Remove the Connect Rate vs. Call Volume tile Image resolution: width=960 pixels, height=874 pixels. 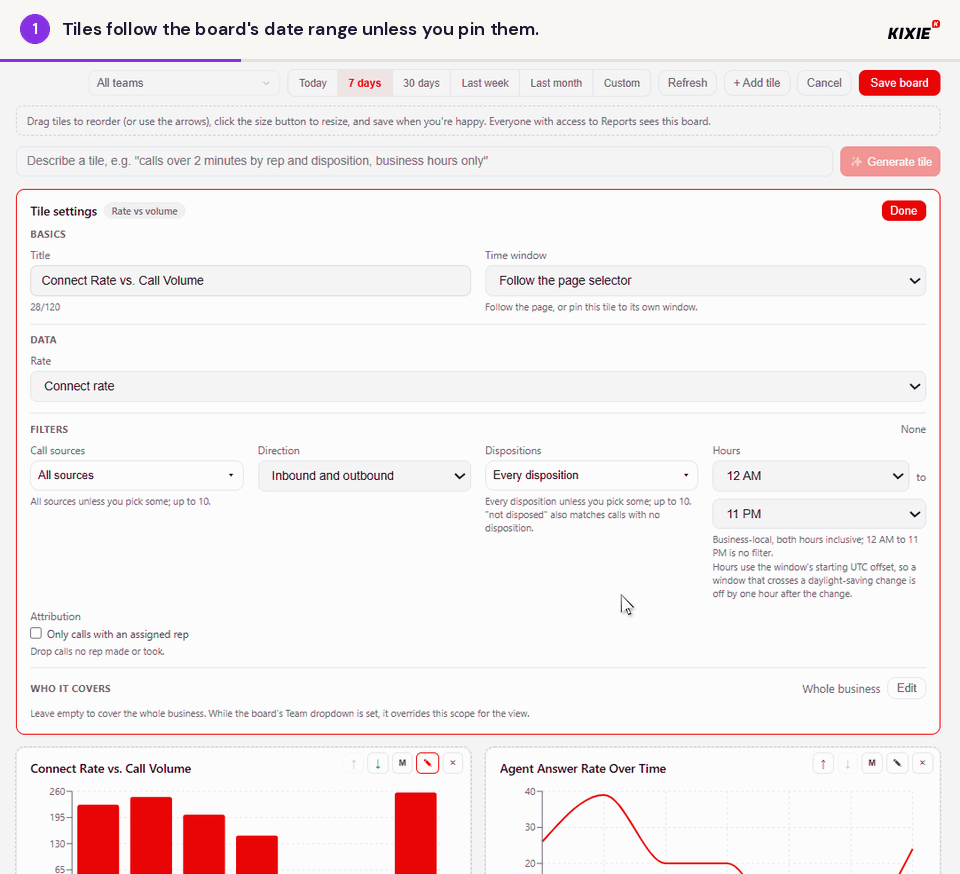tap(452, 763)
